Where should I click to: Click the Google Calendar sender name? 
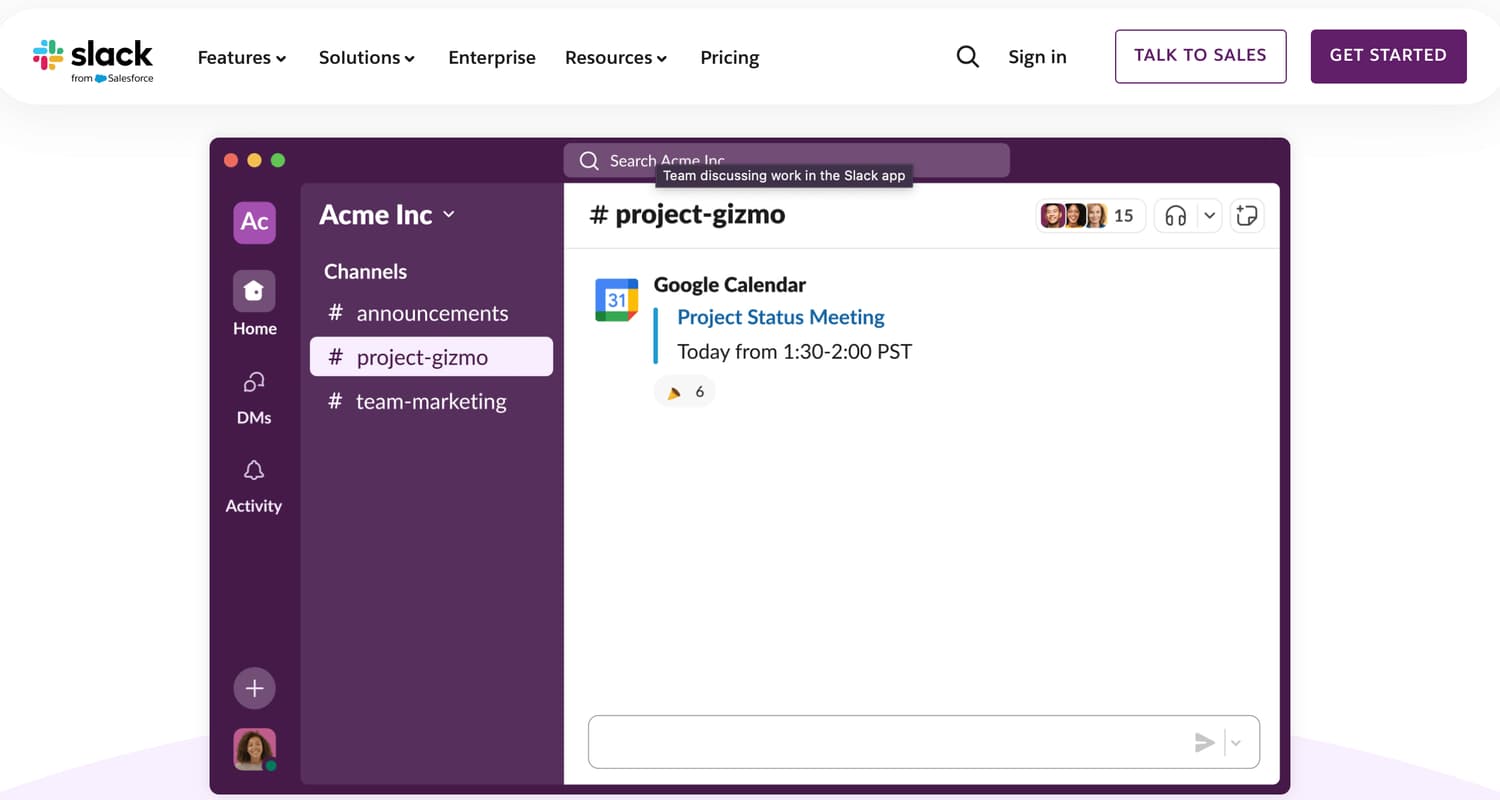[730, 285]
